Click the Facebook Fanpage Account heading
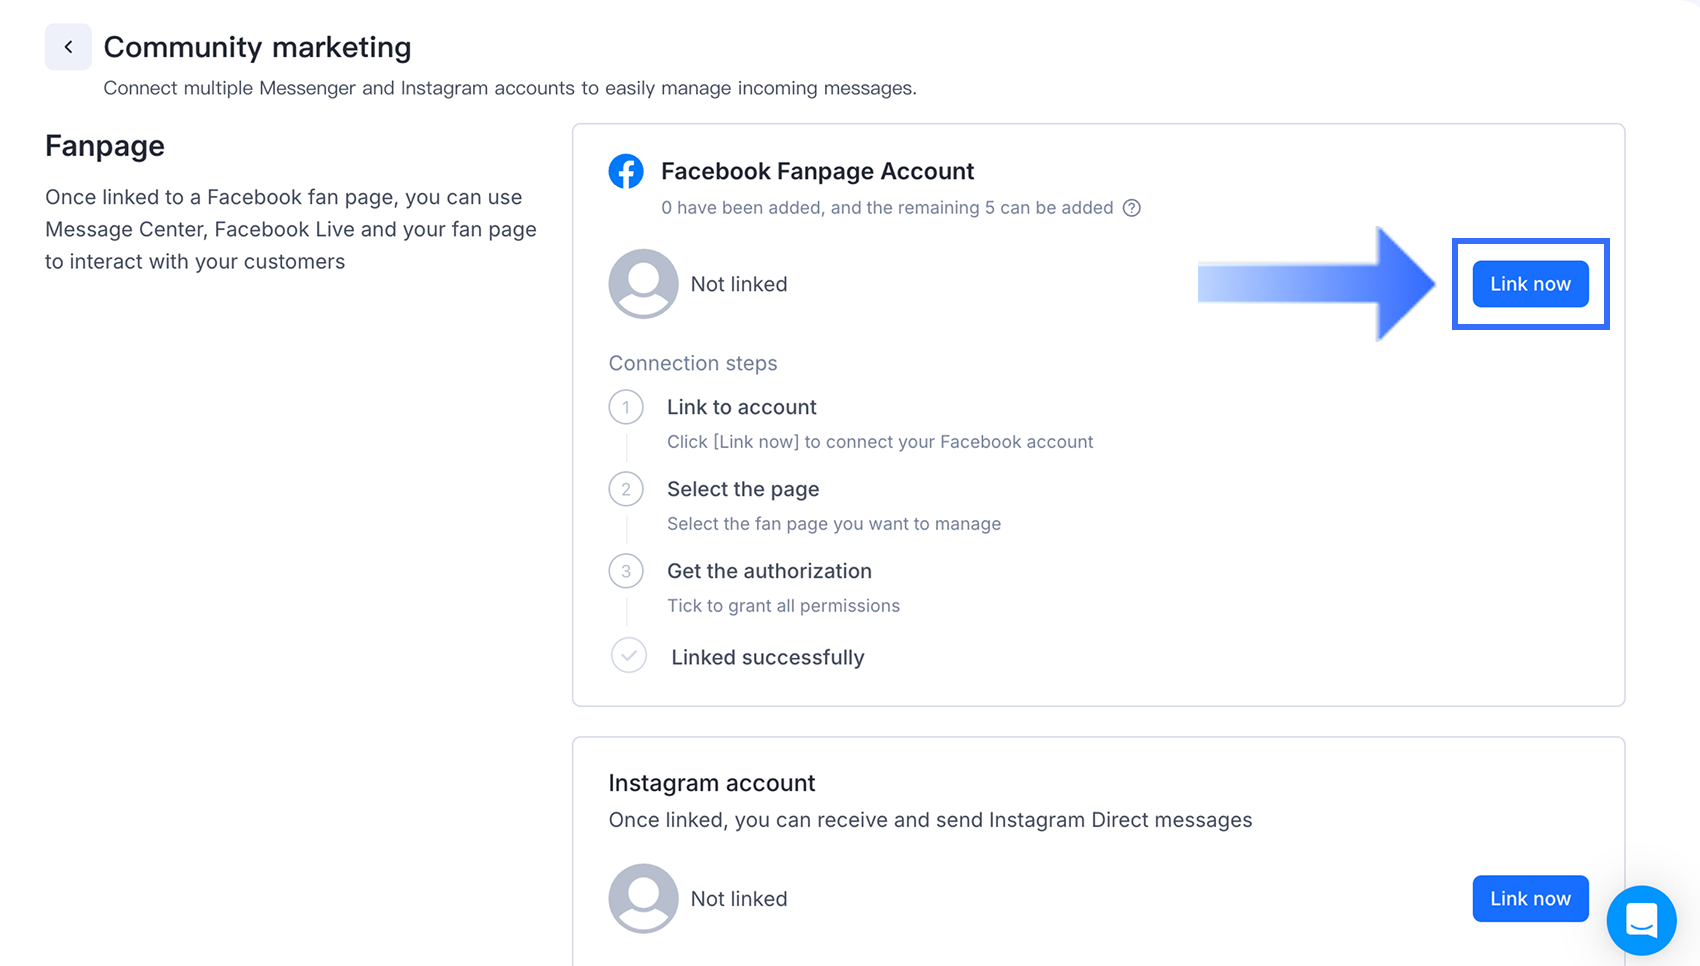Screen dimensions: 1700x966 click(x=817, y=171)
